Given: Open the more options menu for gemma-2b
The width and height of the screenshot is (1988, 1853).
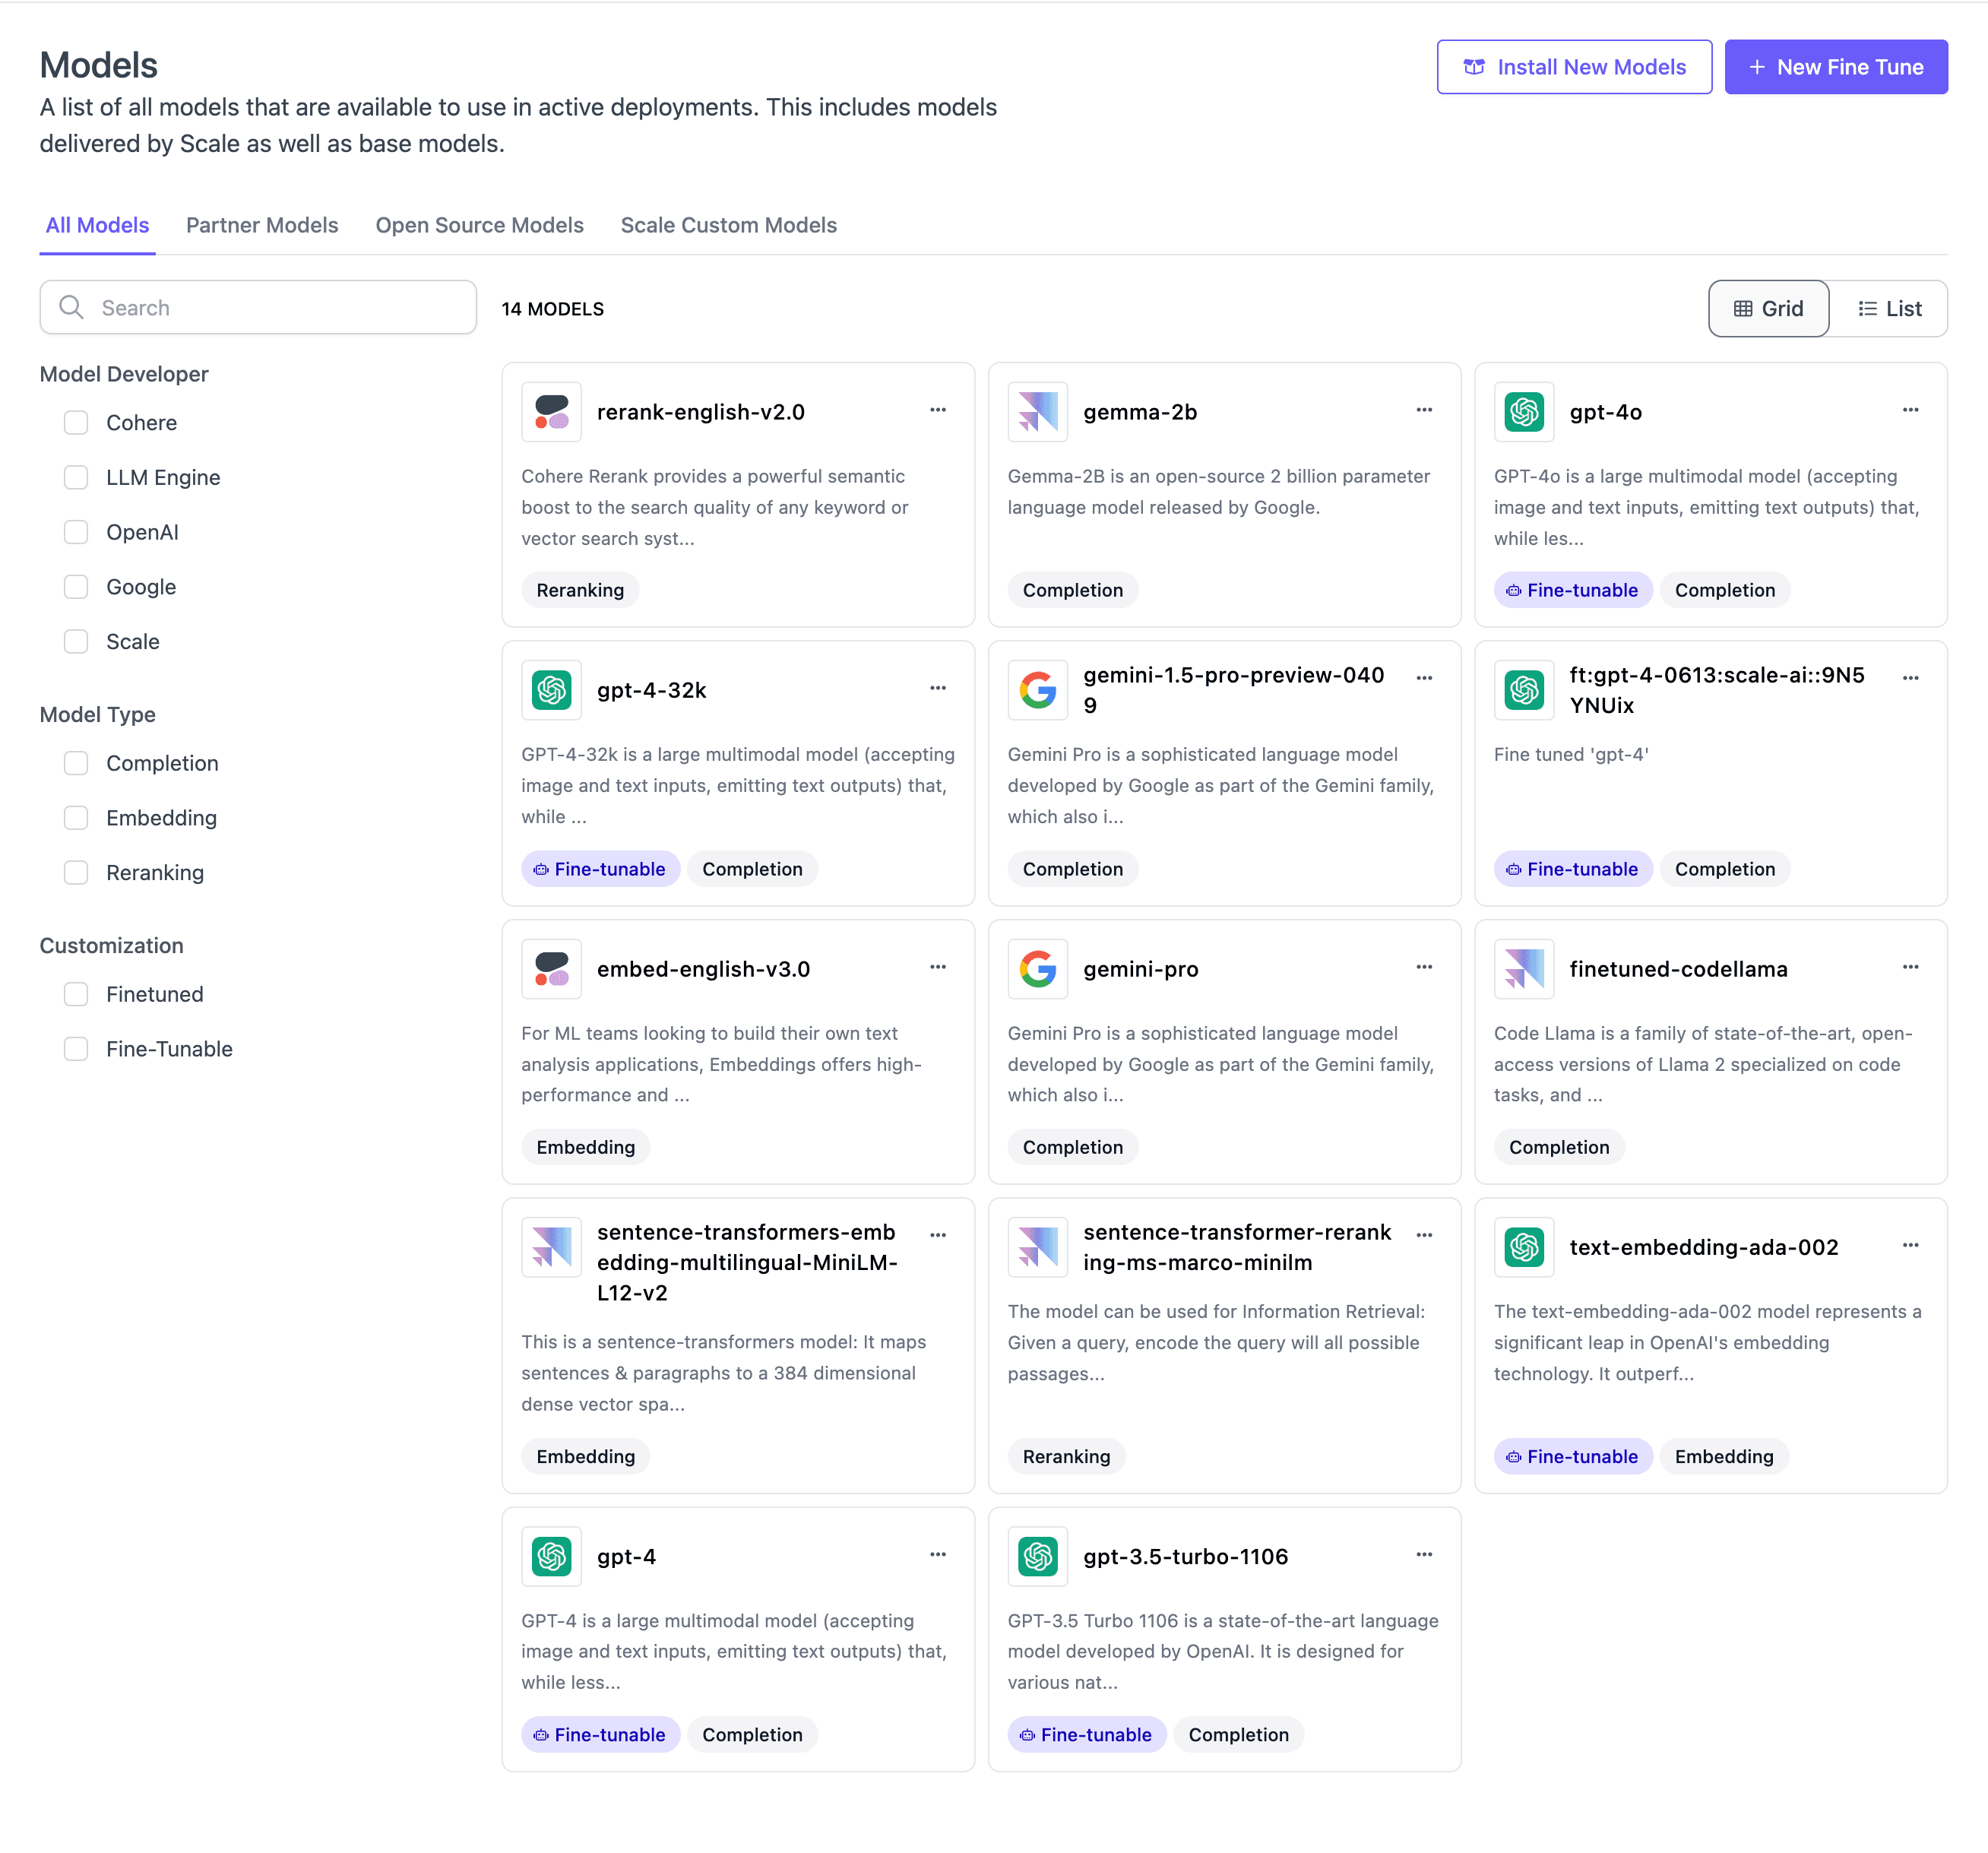Looking at the screenshot, I should tap(1424, 410).
